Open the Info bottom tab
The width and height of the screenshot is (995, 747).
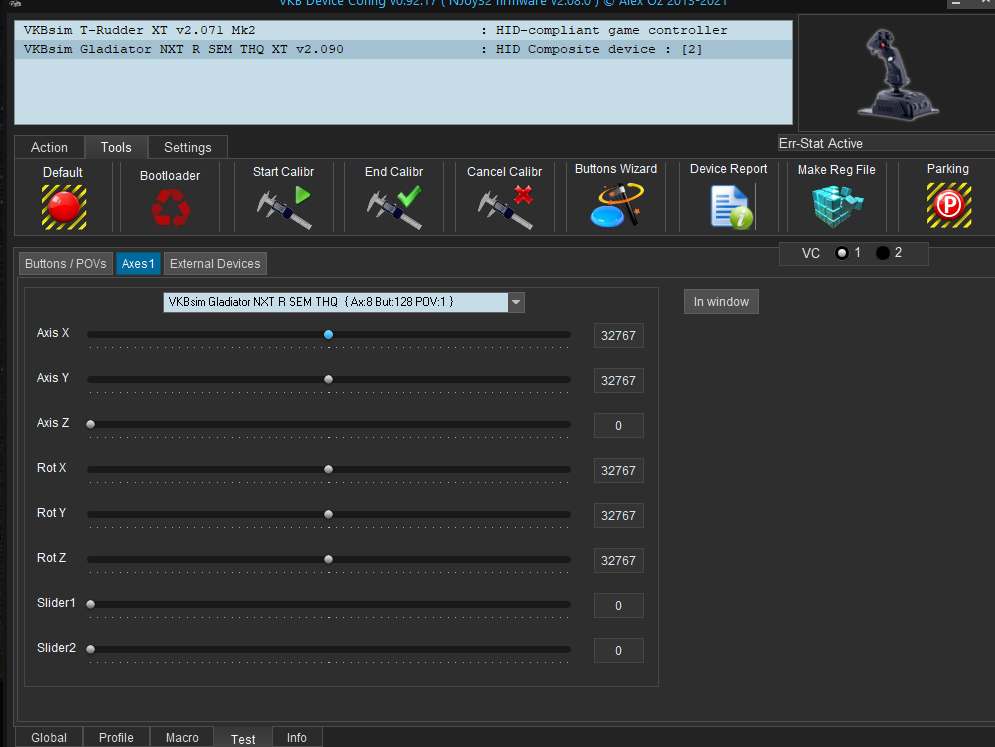click(x=296, y=737)
